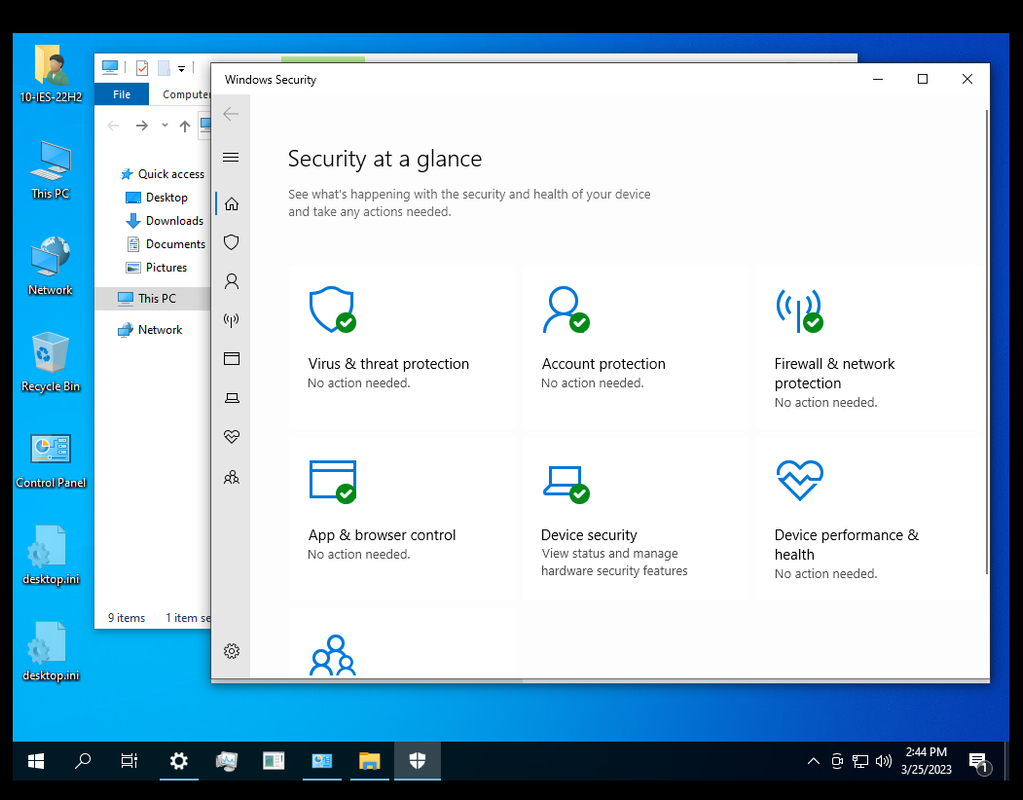
Task: Open Computer tab in File Explorer
Action: tap(186, 95)
